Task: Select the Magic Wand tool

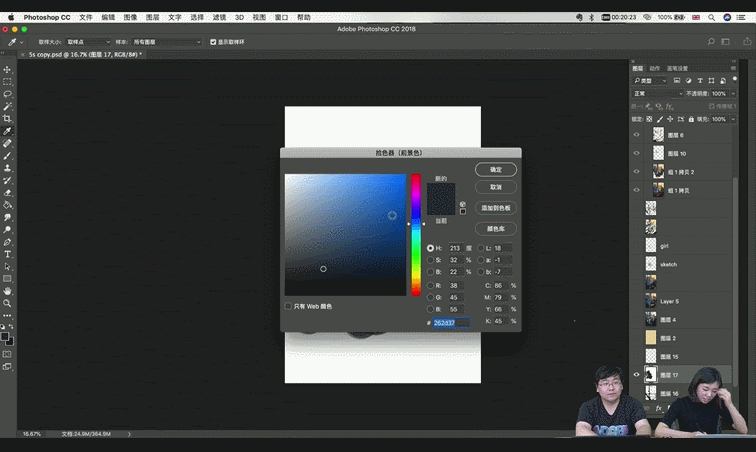Action: [7, 106]
